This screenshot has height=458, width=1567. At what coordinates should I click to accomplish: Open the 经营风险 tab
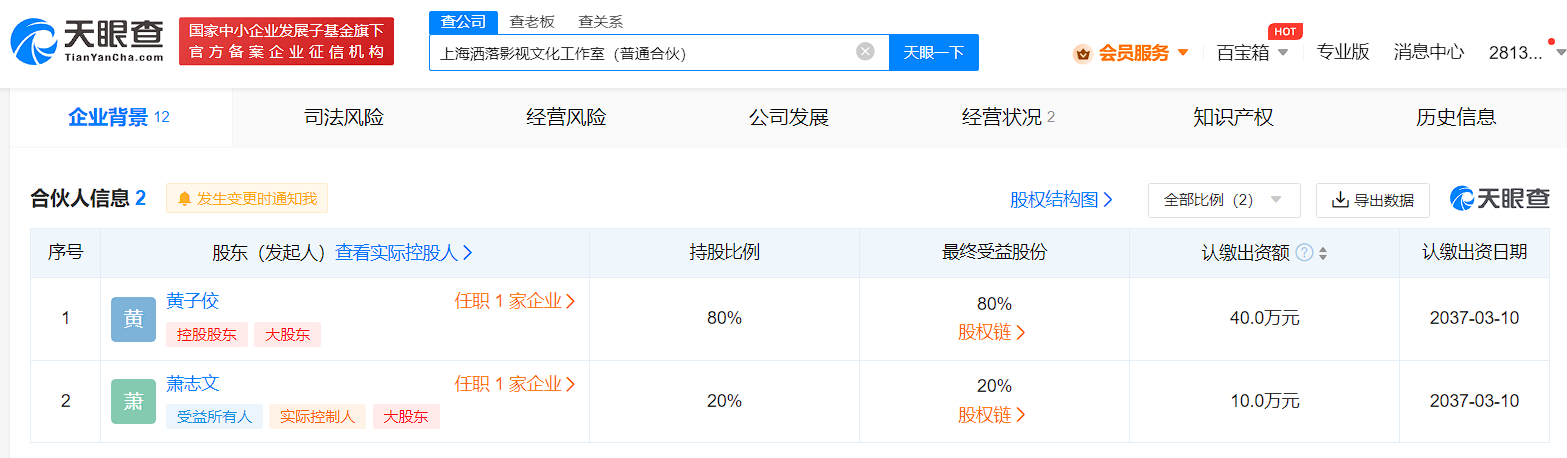(x=566, y=117)
